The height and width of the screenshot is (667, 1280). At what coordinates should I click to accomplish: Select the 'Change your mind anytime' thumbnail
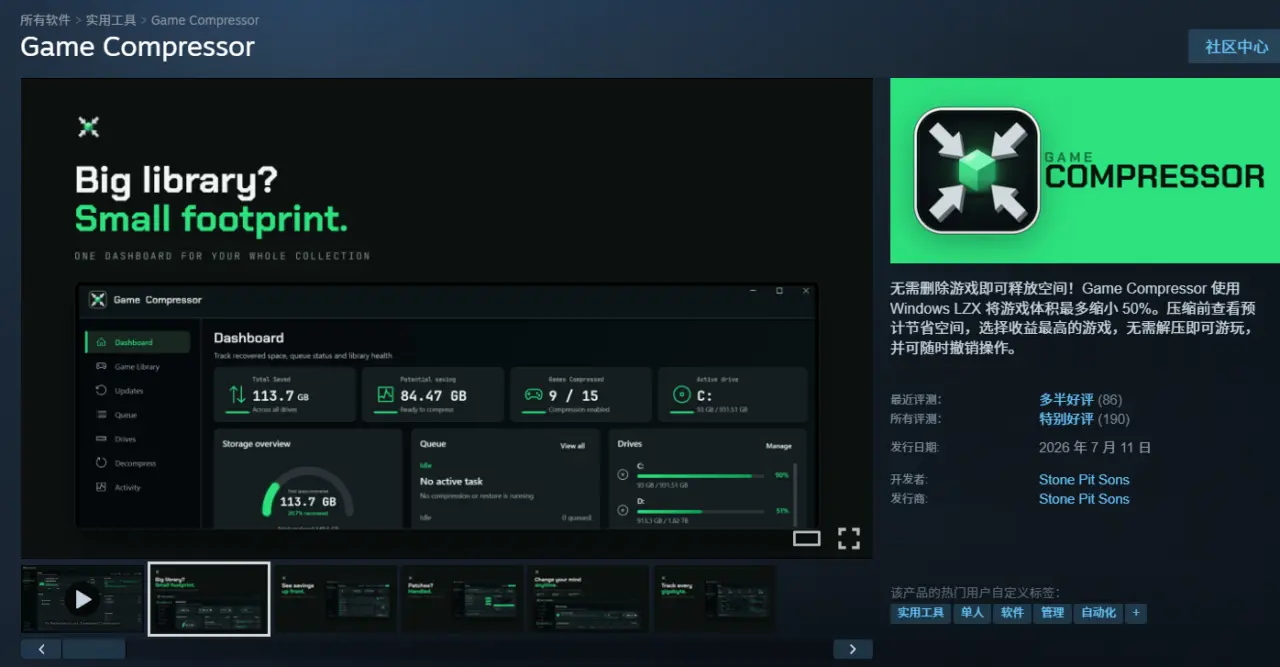tap(588, 599)
